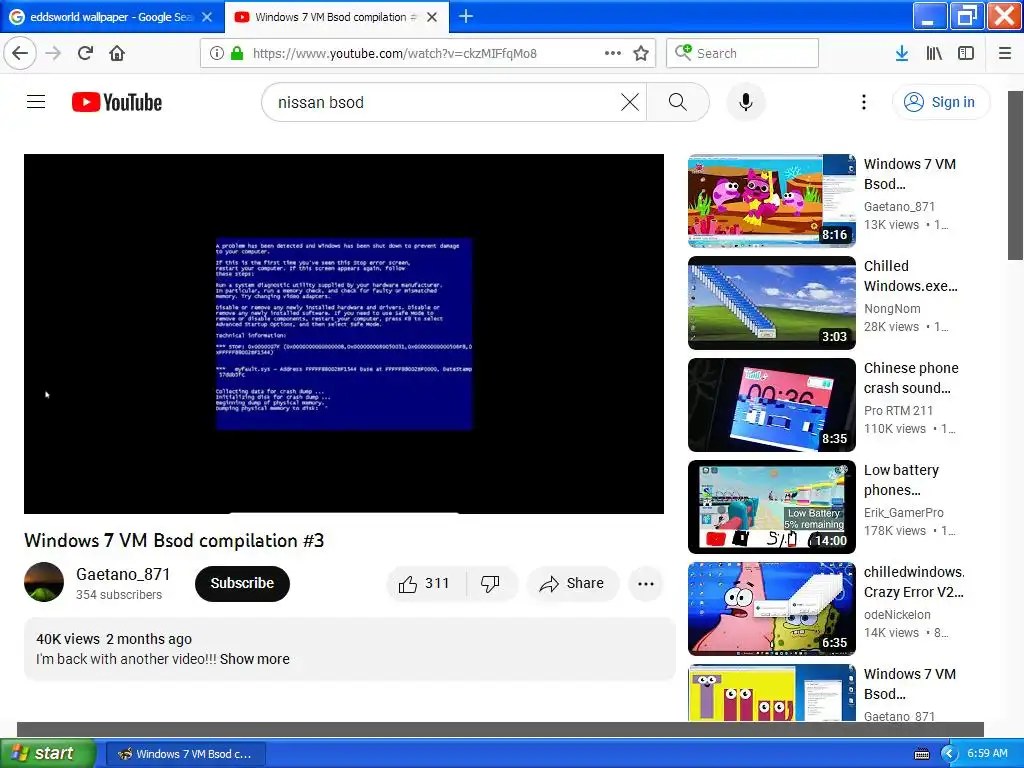Go back with the browser back arrow
Image resolution: width=1024 pixels, height=768 pixels.
[20, 53]
